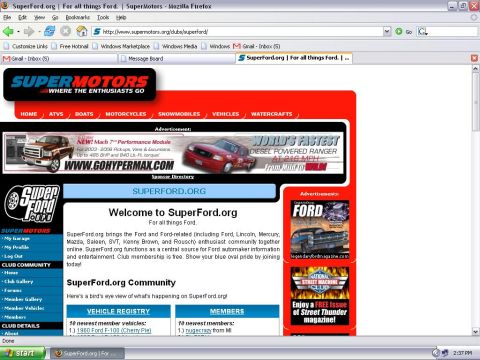
Task: Click the page scrollbar down arrow
Action: coord(476,332)
